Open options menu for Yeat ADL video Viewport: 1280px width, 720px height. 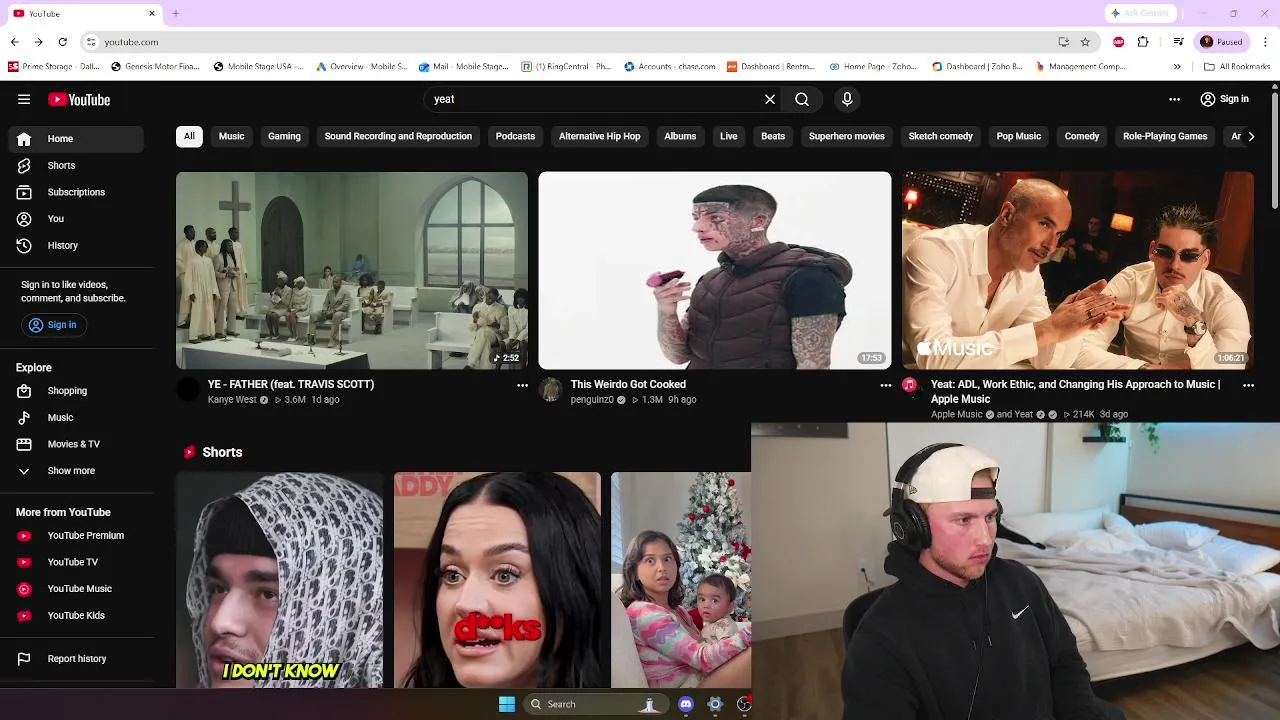point(1248,385)
